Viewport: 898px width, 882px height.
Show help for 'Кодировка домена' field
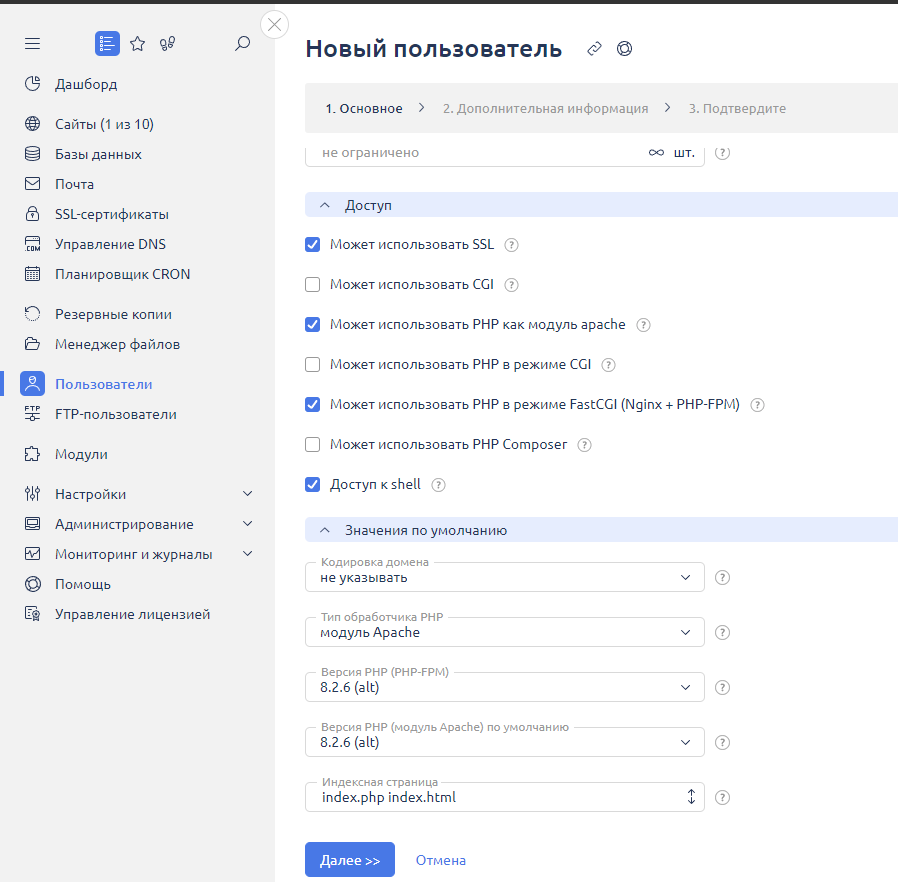click(723, 578)
